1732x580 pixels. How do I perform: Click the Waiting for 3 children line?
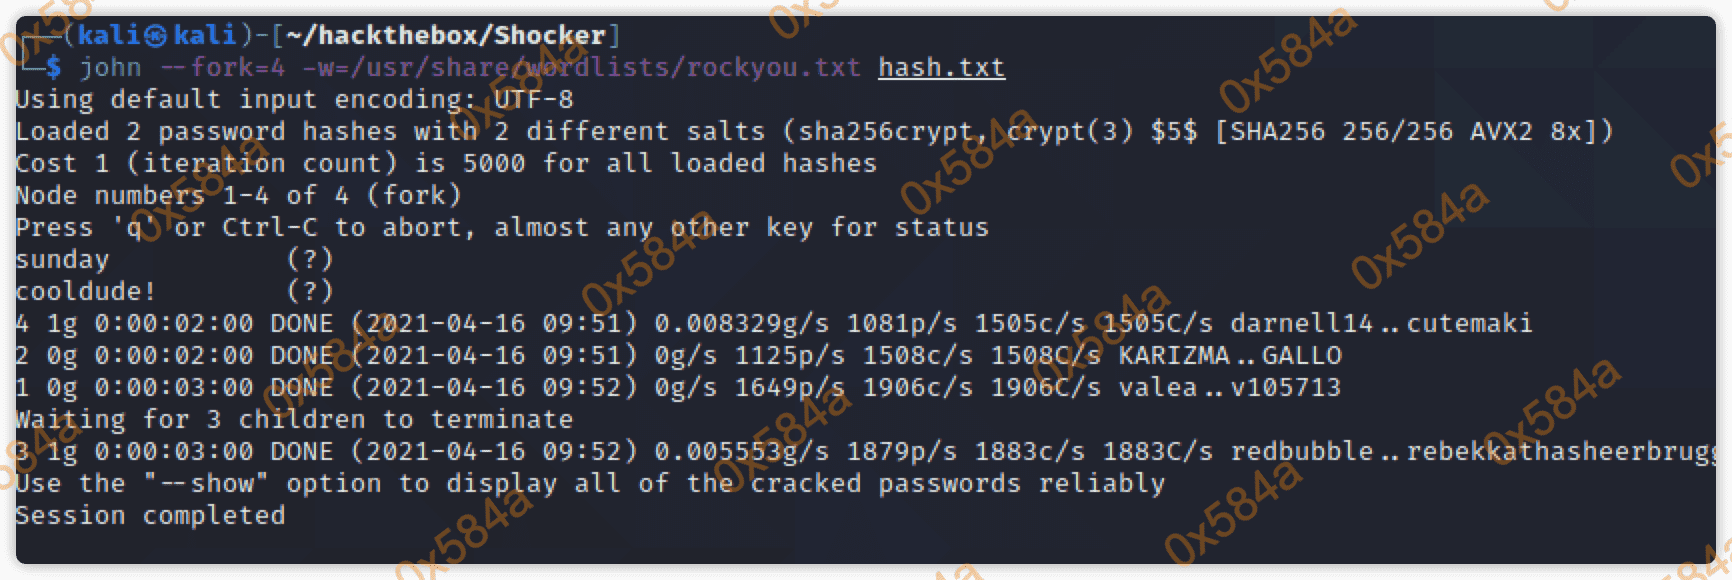coord(294,420)
